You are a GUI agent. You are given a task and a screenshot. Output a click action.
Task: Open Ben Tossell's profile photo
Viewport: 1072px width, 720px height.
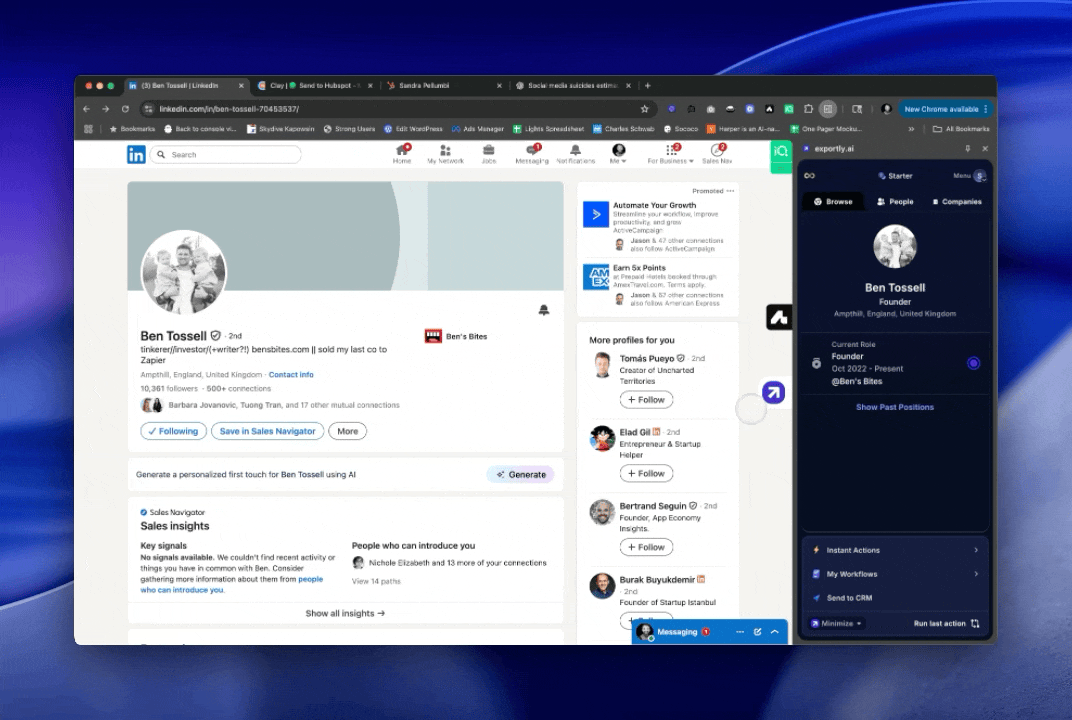[x=183, y=271]
